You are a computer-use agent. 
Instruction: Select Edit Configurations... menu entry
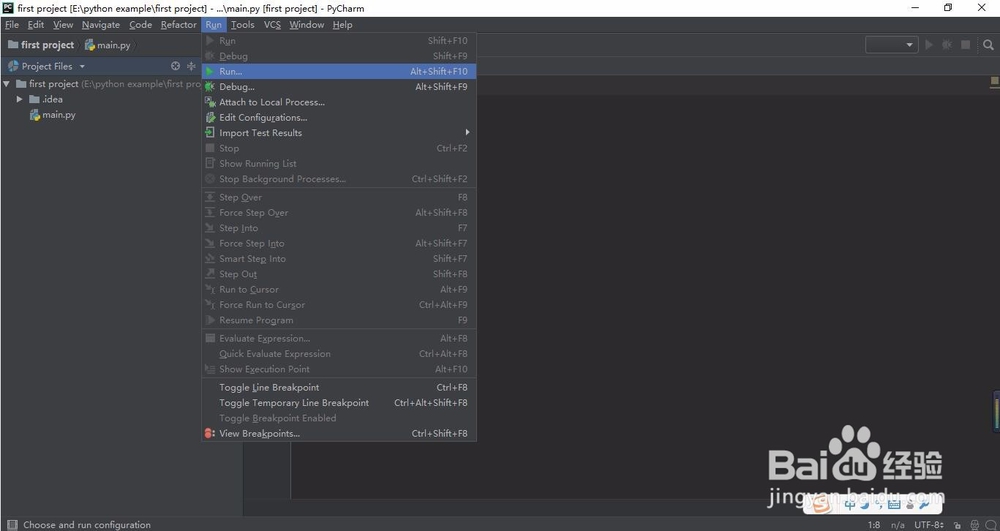tap(339, 117)
